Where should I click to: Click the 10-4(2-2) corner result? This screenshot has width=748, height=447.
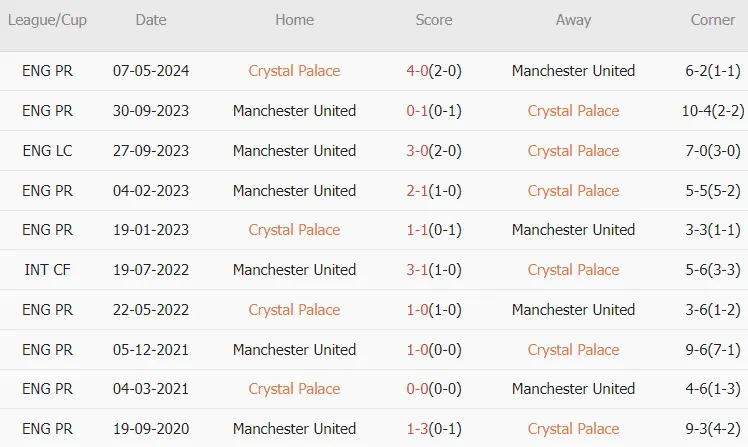tap(713, 111)
